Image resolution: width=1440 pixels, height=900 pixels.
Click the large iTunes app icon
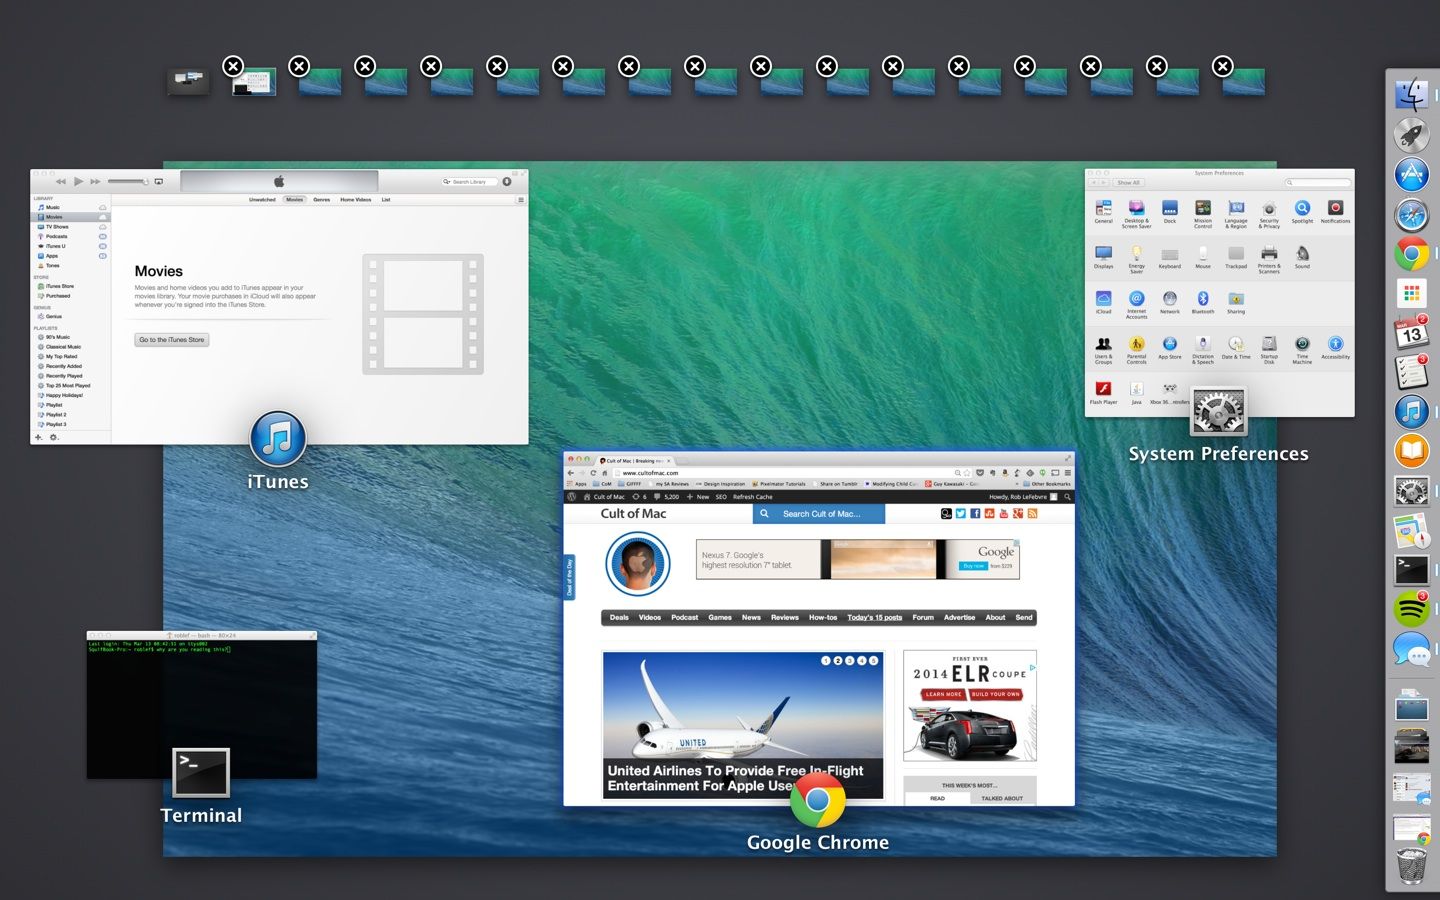pos(278,439)
